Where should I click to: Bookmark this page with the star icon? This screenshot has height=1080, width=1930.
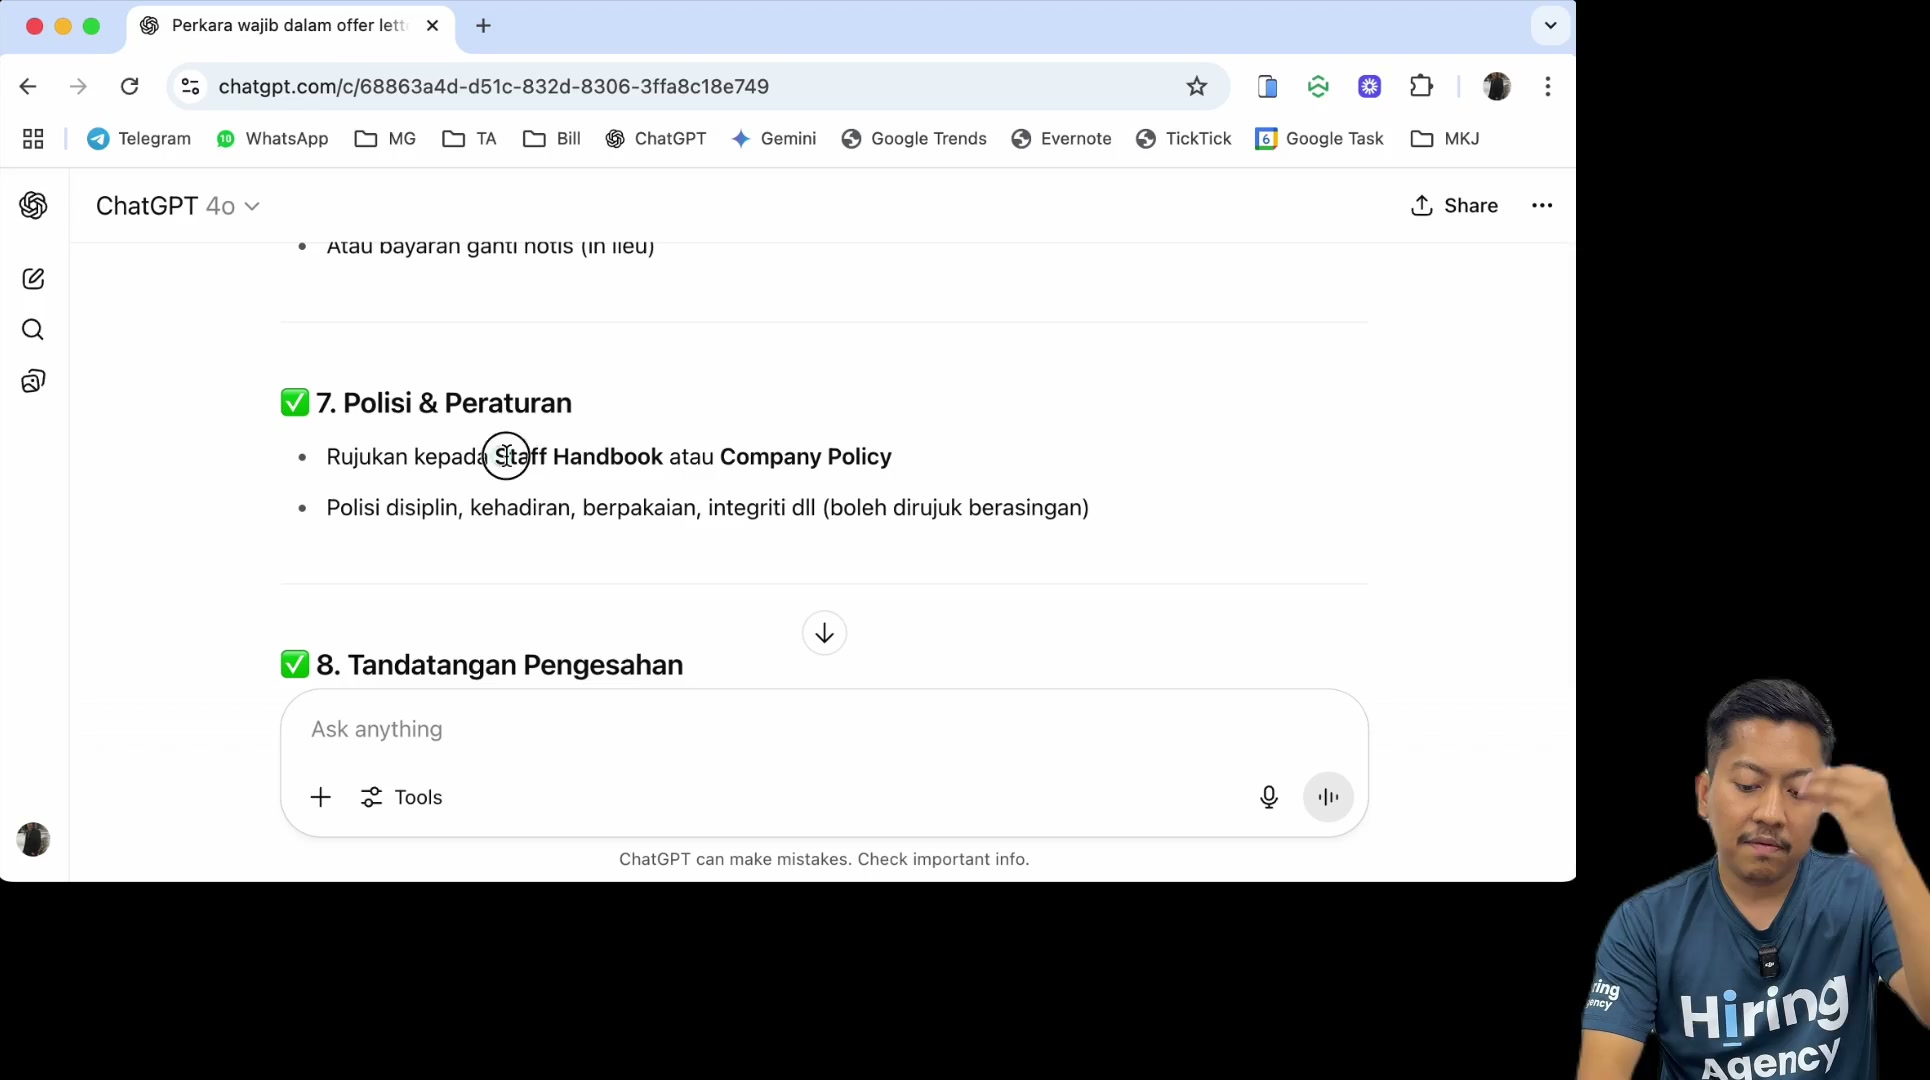coord(1197,87)
